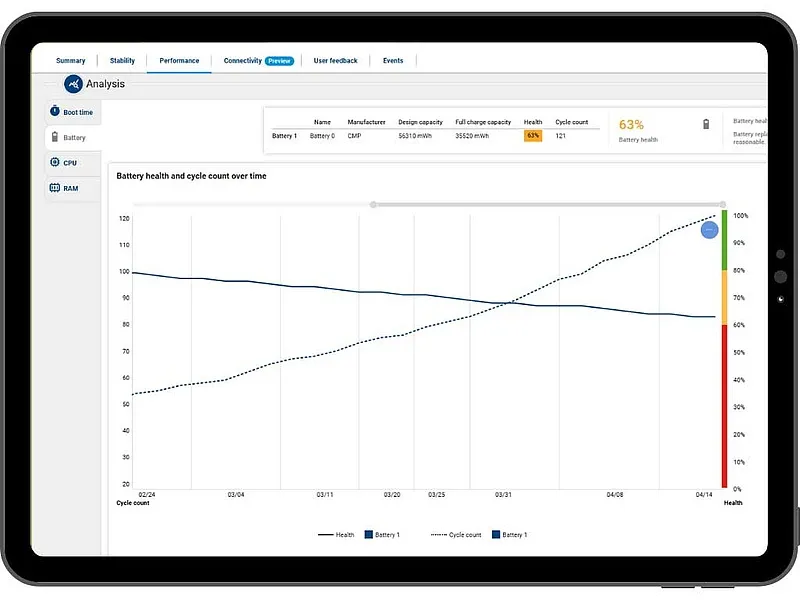Click the Boot time stopwatch icon
The image size is (800, 600).
55,111
